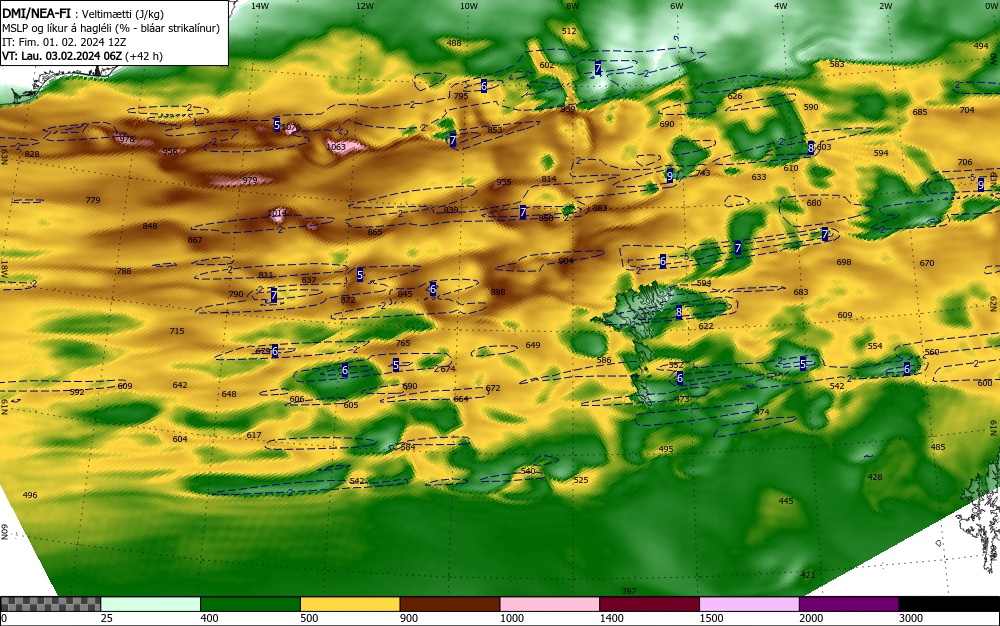Image resolution: width=1000 pixels, height=626 pixels.
Task: Select the '617' map value
Action: (254, 435)
